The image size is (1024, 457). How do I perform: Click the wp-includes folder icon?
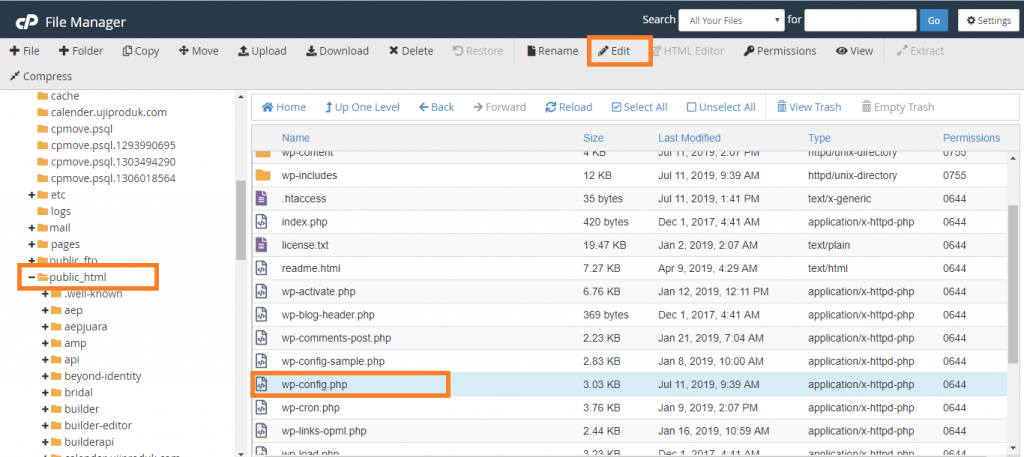(263, 176)
